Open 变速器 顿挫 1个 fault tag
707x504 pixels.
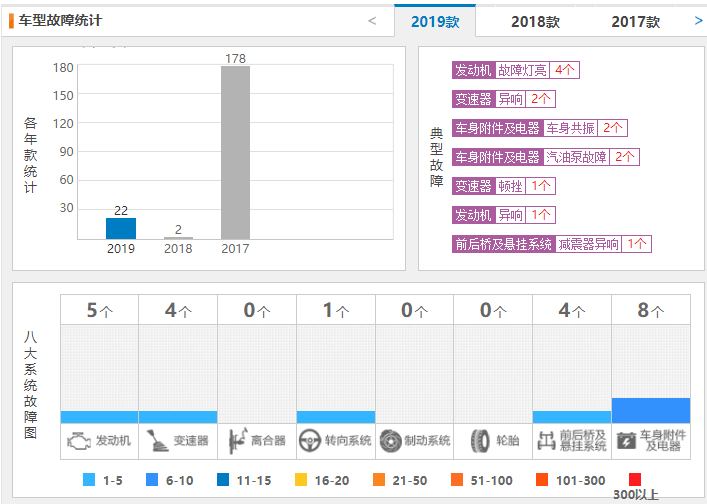click(504, 186)
